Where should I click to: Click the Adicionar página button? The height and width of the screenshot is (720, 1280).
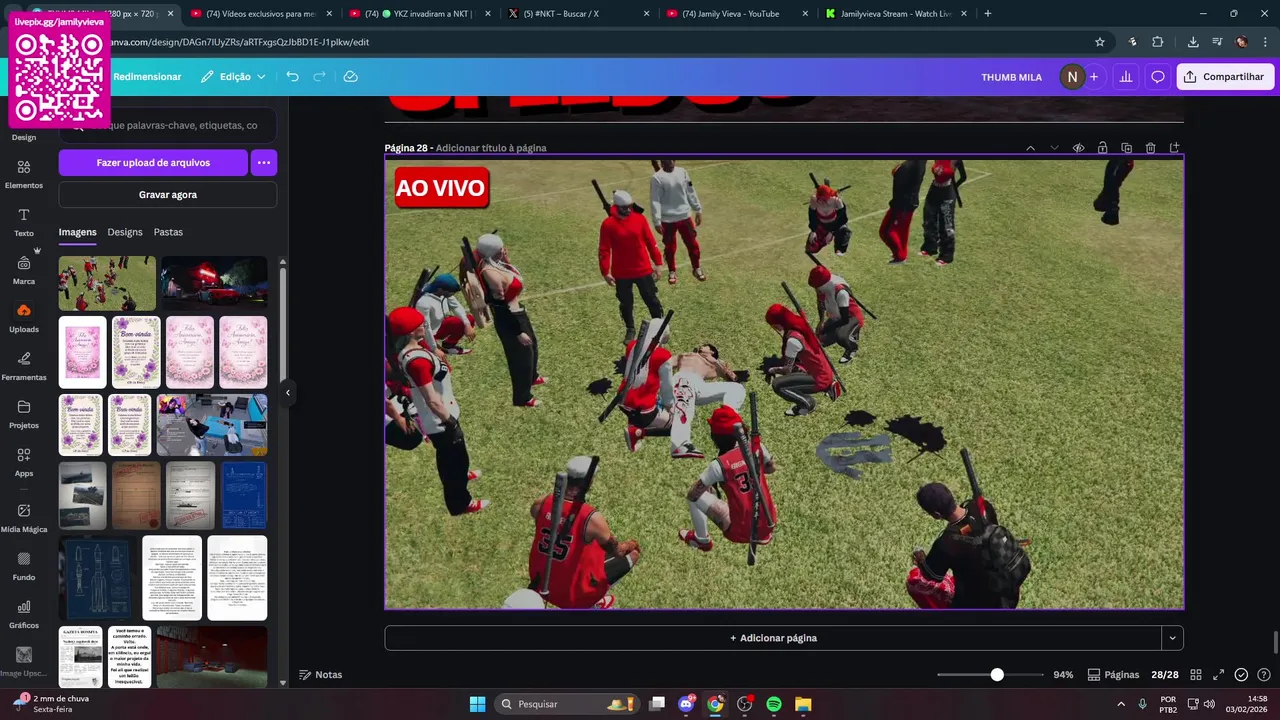point(773,638)
